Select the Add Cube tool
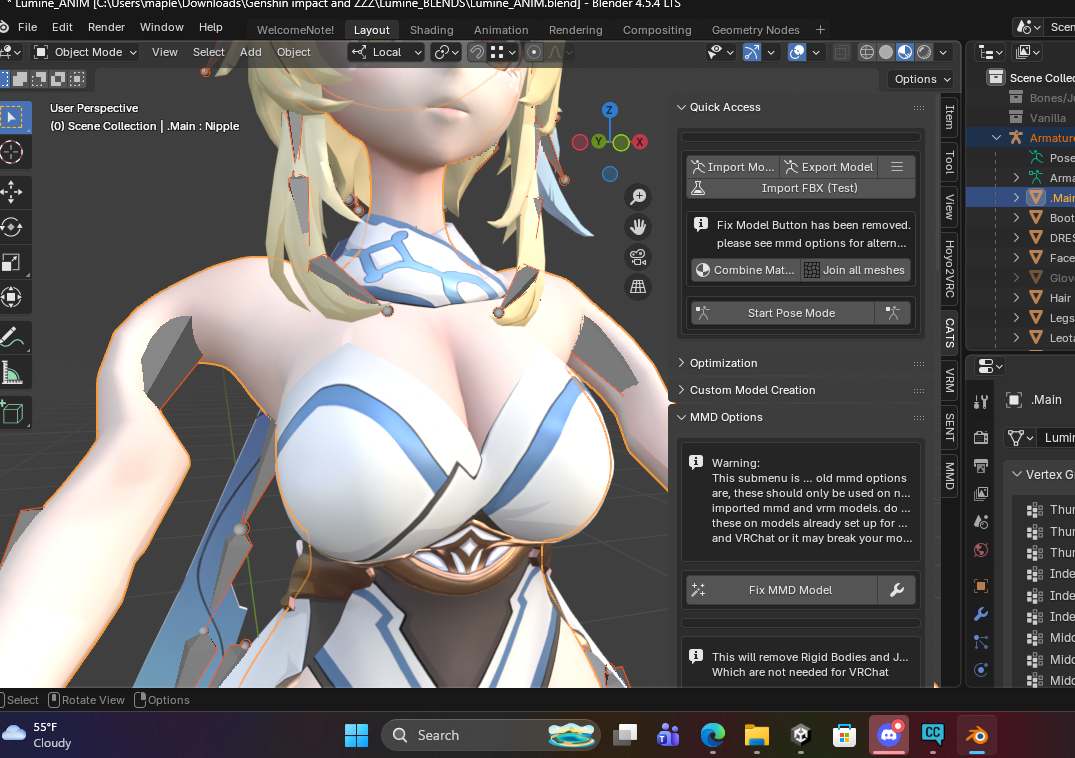Image resolution: width=1075 pixels, height=758 pixels. pos(13,413)
